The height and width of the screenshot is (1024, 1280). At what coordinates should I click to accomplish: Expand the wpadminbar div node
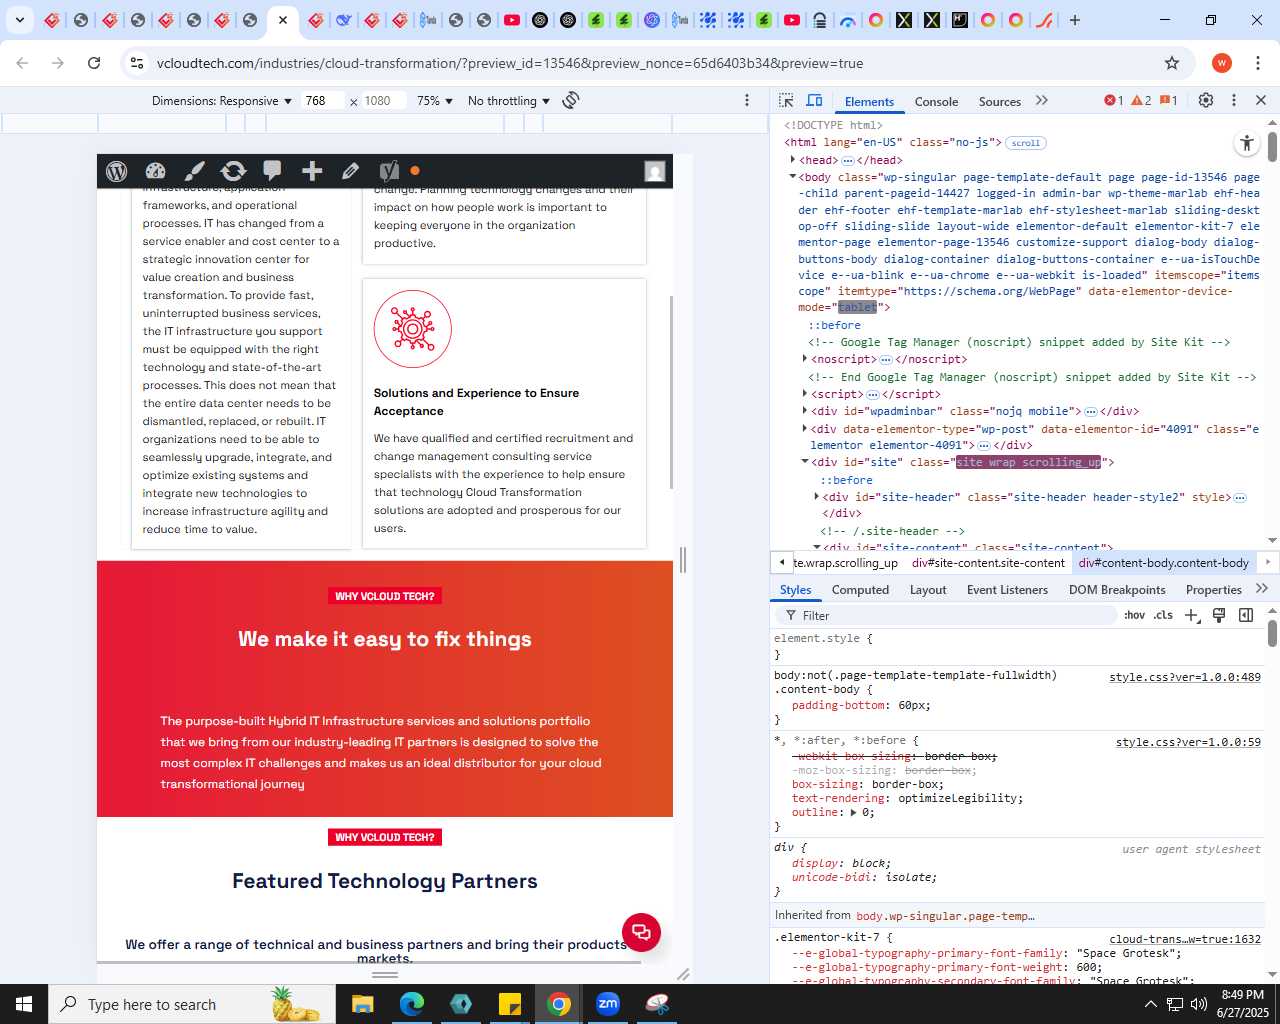(805, 411)
